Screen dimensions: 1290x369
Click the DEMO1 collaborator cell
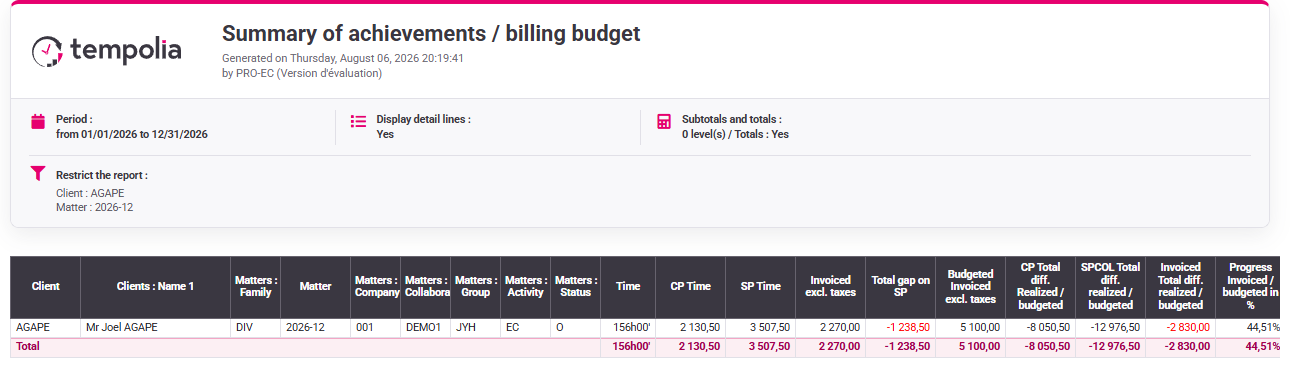[x=425, y=327]
